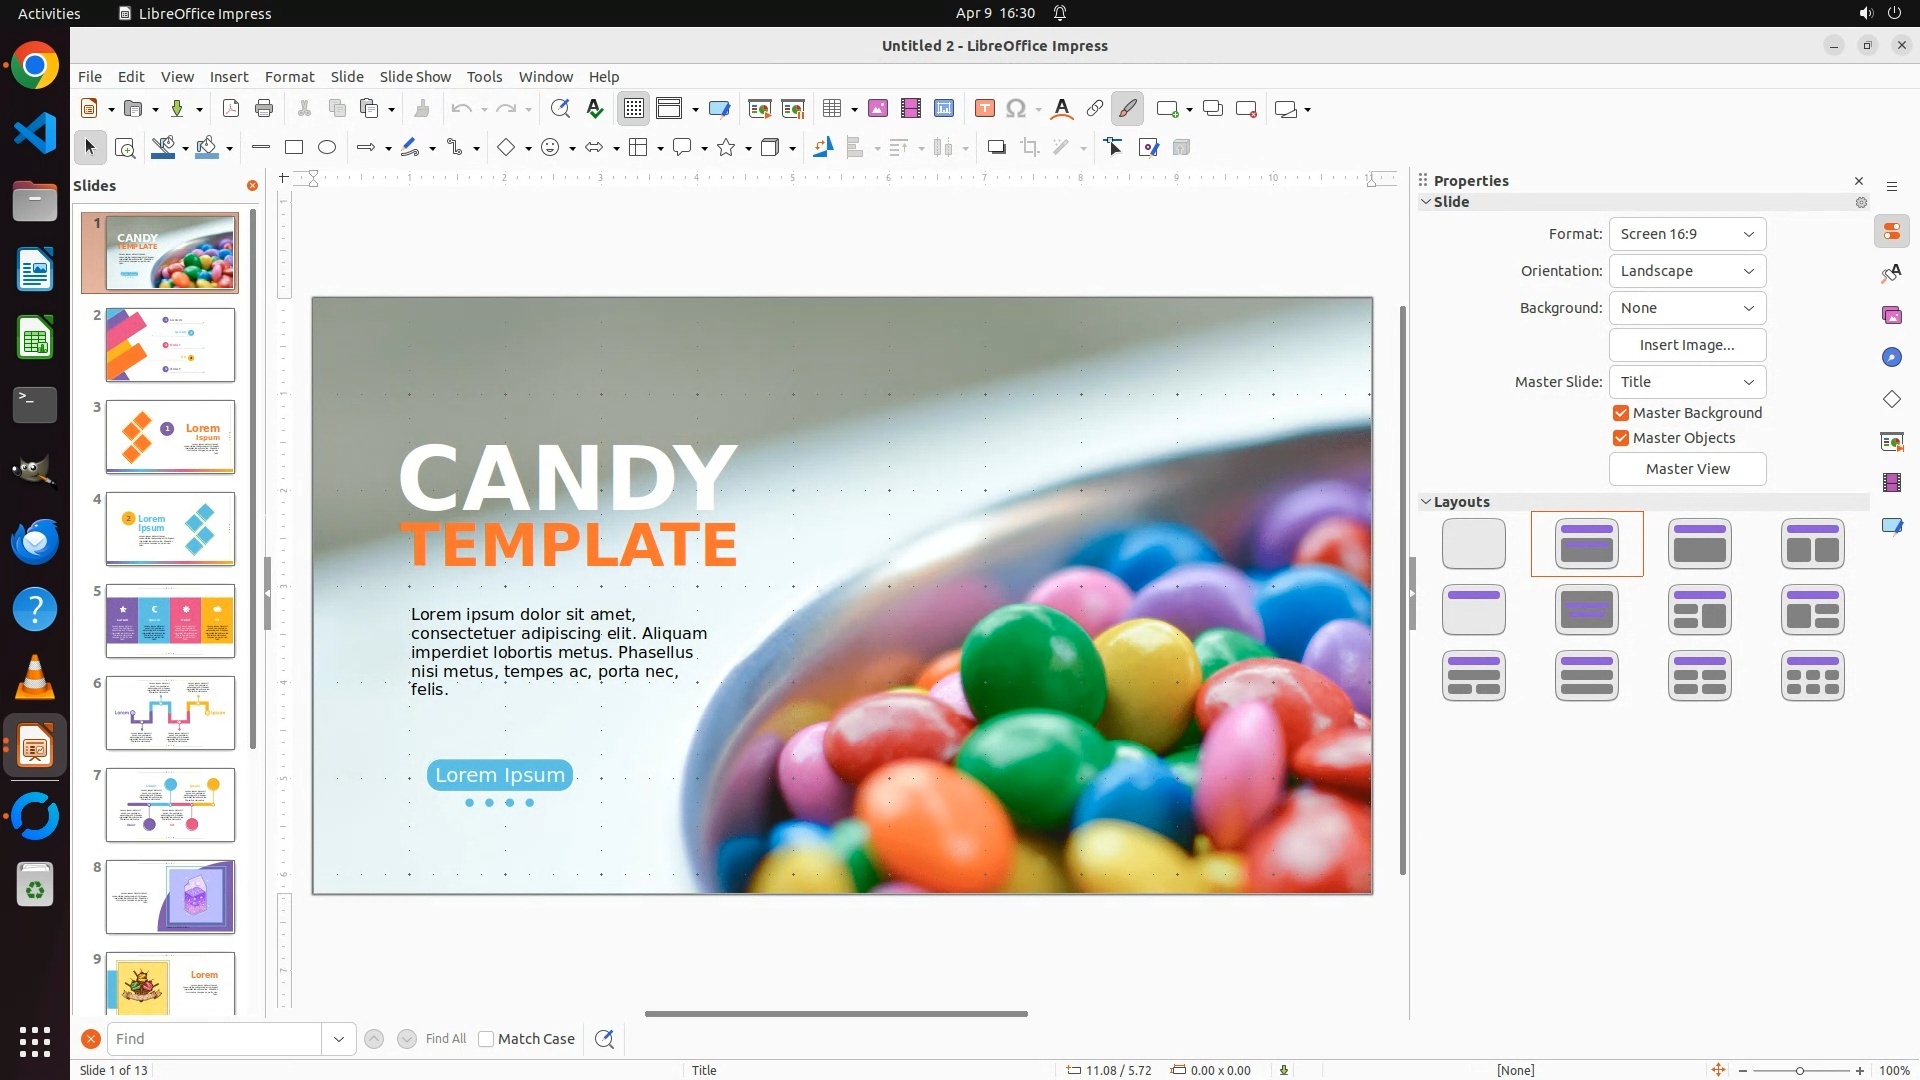Enable the Match Case checkbox
This screenshot has width=1920, height=1080.
point(486,1039)
